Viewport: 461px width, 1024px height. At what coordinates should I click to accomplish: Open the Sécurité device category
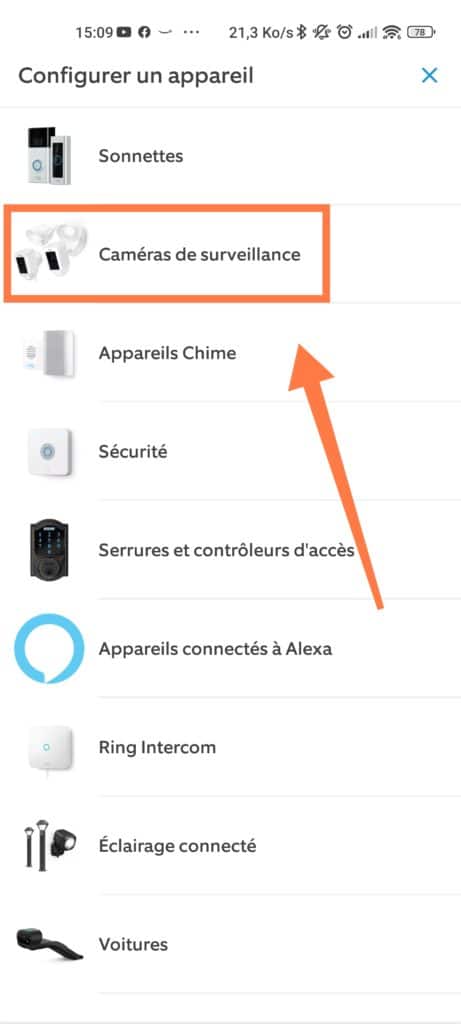(x=230, y=452)
